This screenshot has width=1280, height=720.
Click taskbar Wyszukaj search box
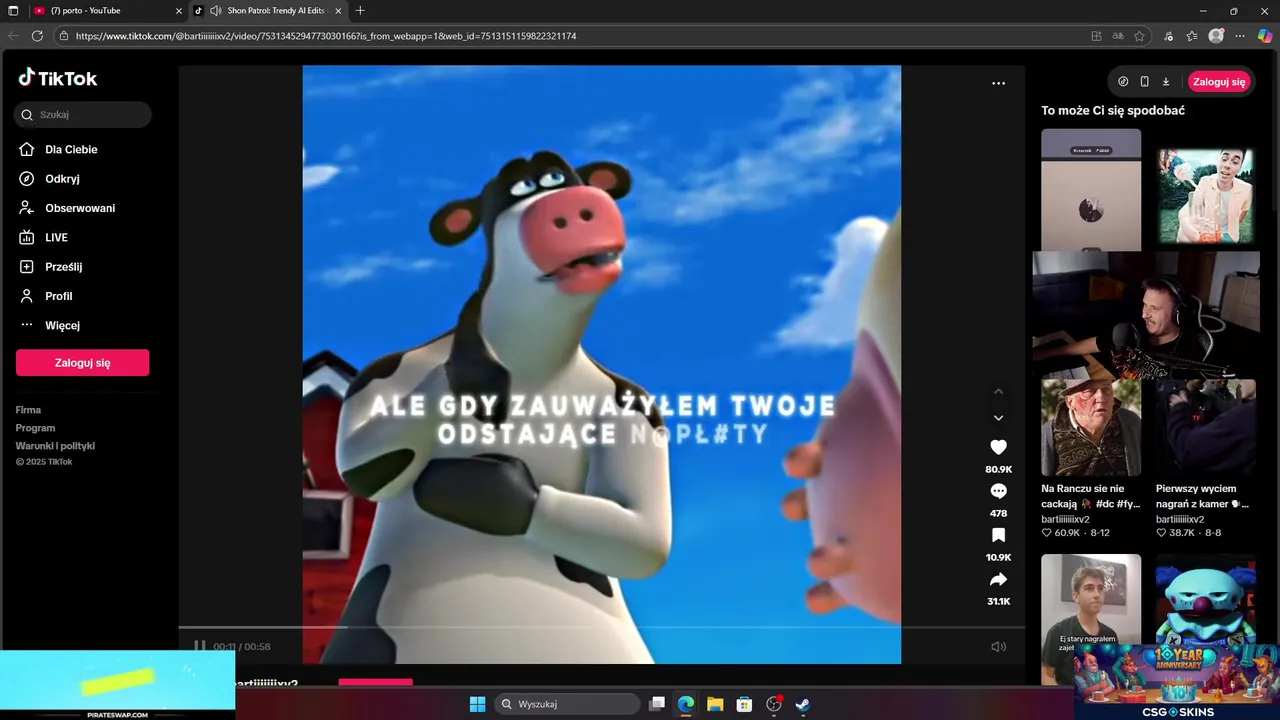point(567,704)
